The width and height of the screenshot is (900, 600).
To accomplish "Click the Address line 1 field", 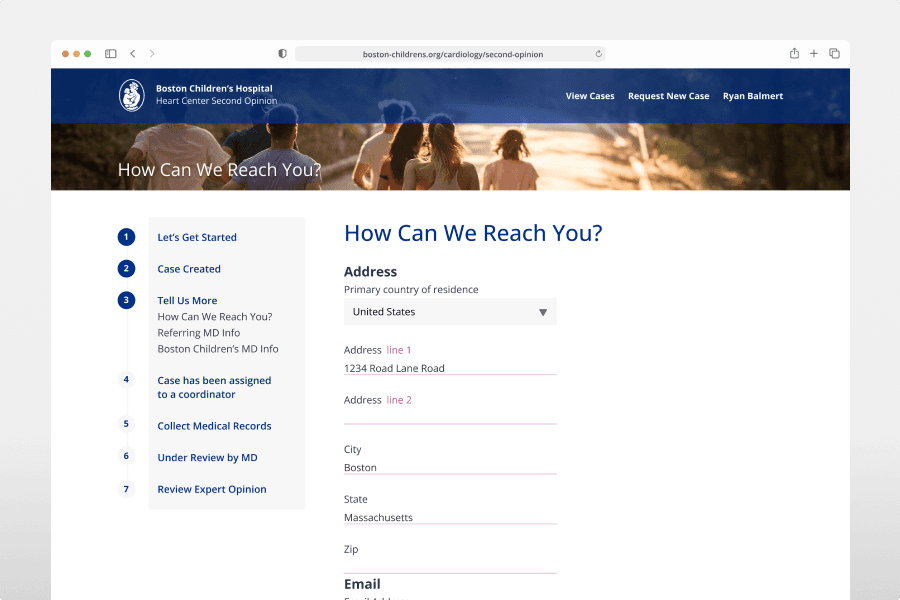I will [450, 368].
